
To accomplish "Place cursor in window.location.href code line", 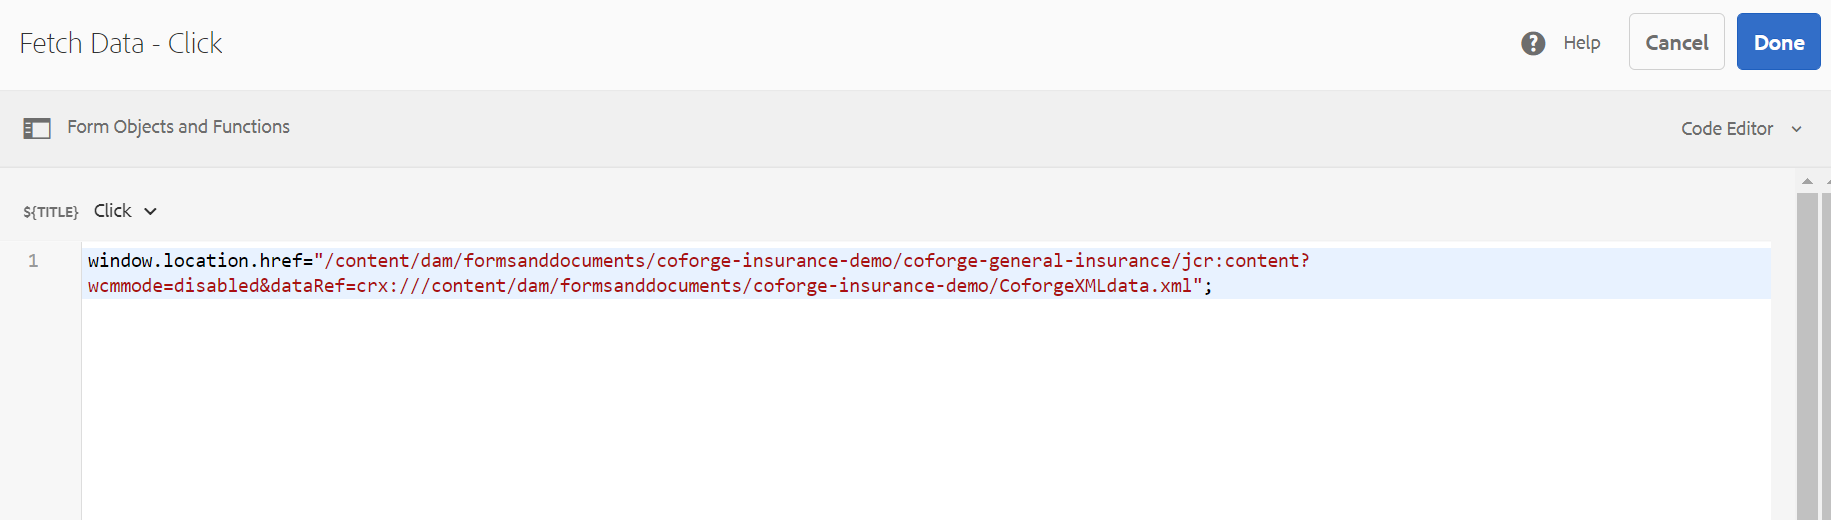I will click(699, 261).
